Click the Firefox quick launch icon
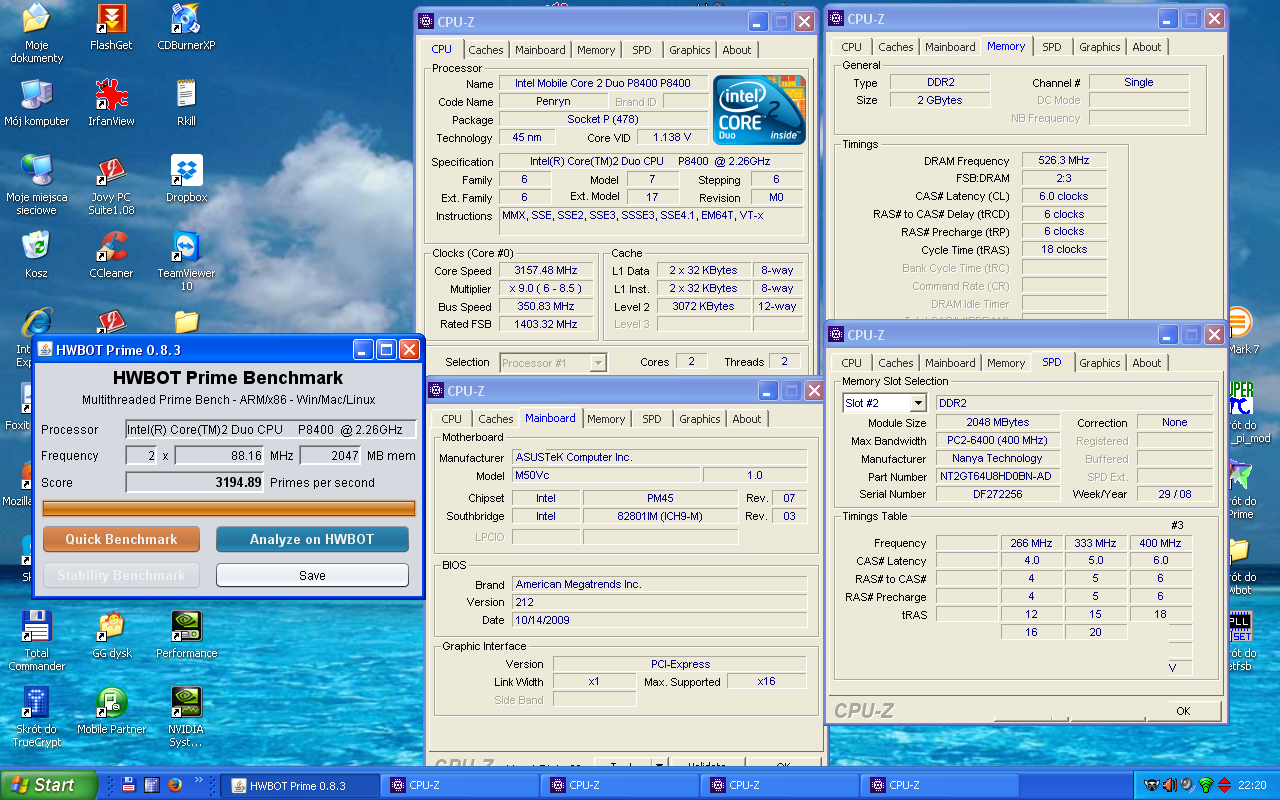The height and width of the screenshot is (800, 1280). tap(175, 785)
